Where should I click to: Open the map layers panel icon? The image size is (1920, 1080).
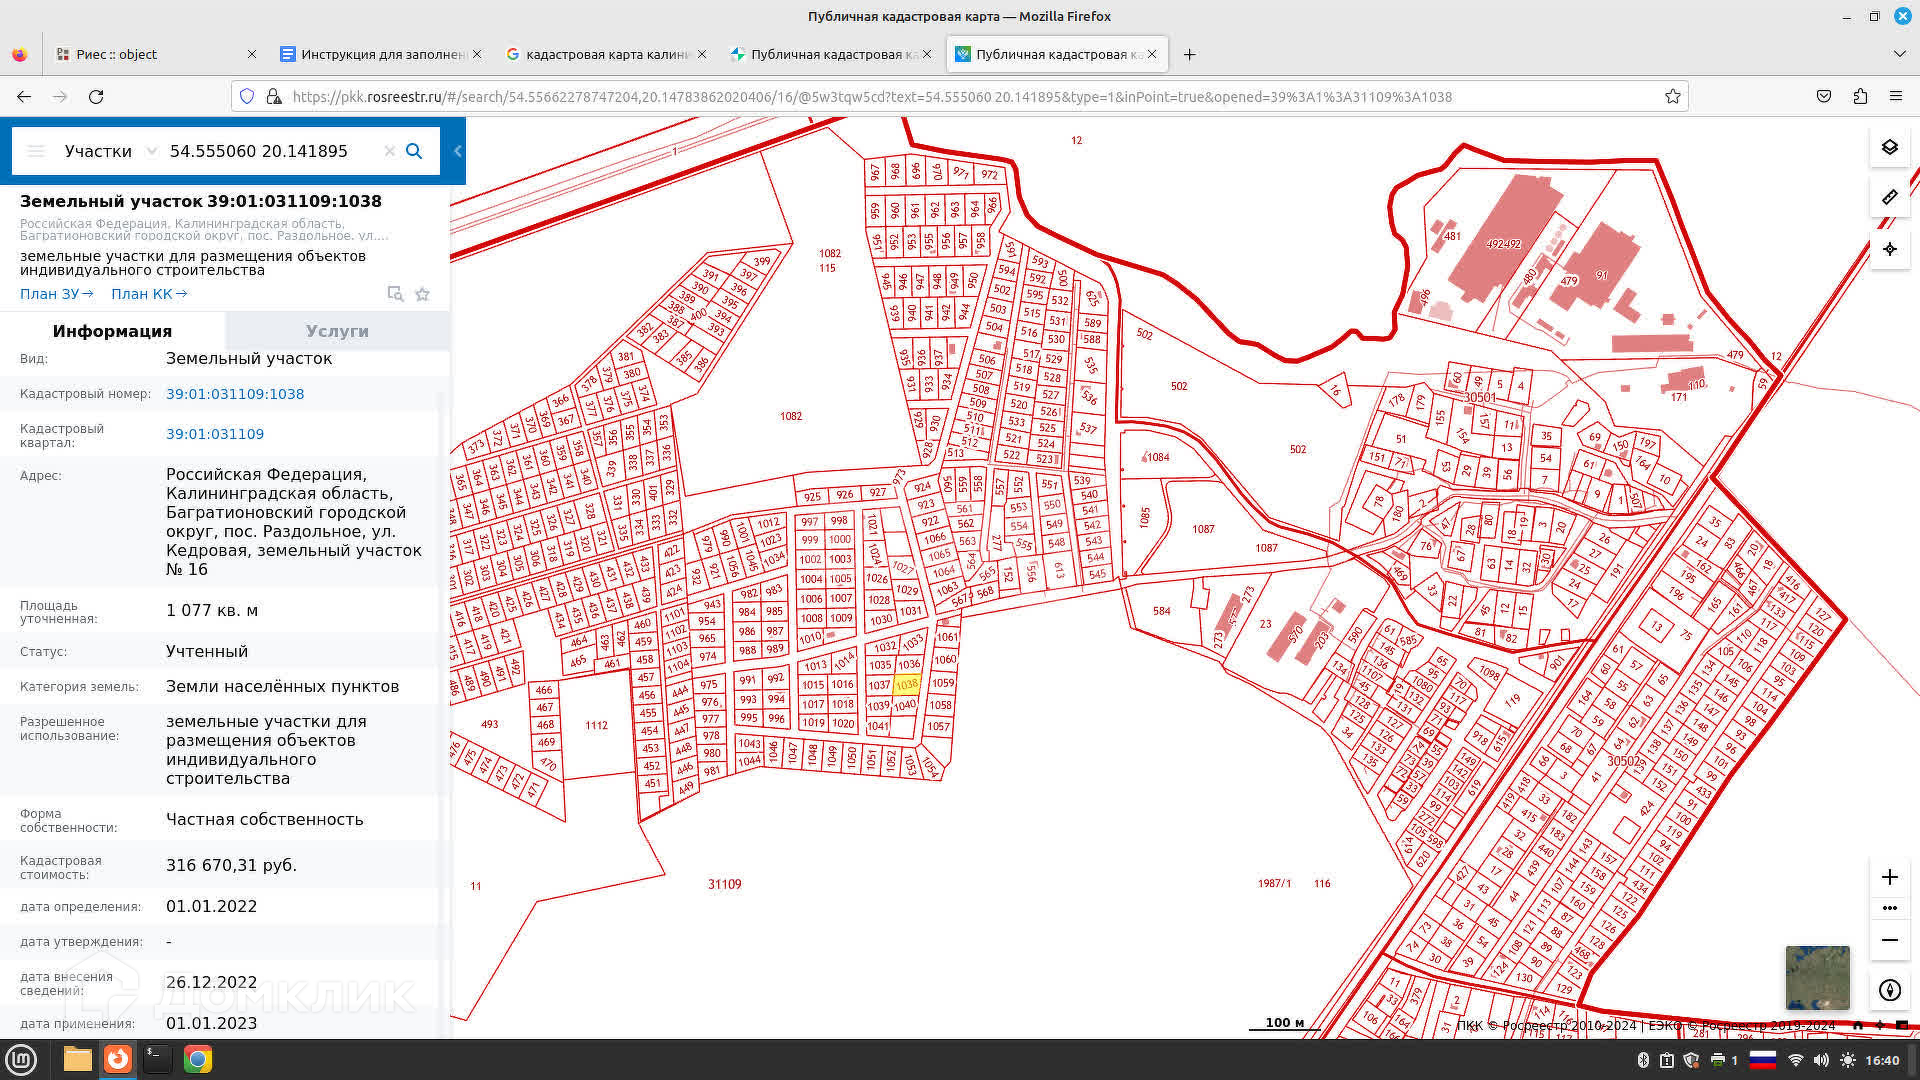pos(1889,147)
